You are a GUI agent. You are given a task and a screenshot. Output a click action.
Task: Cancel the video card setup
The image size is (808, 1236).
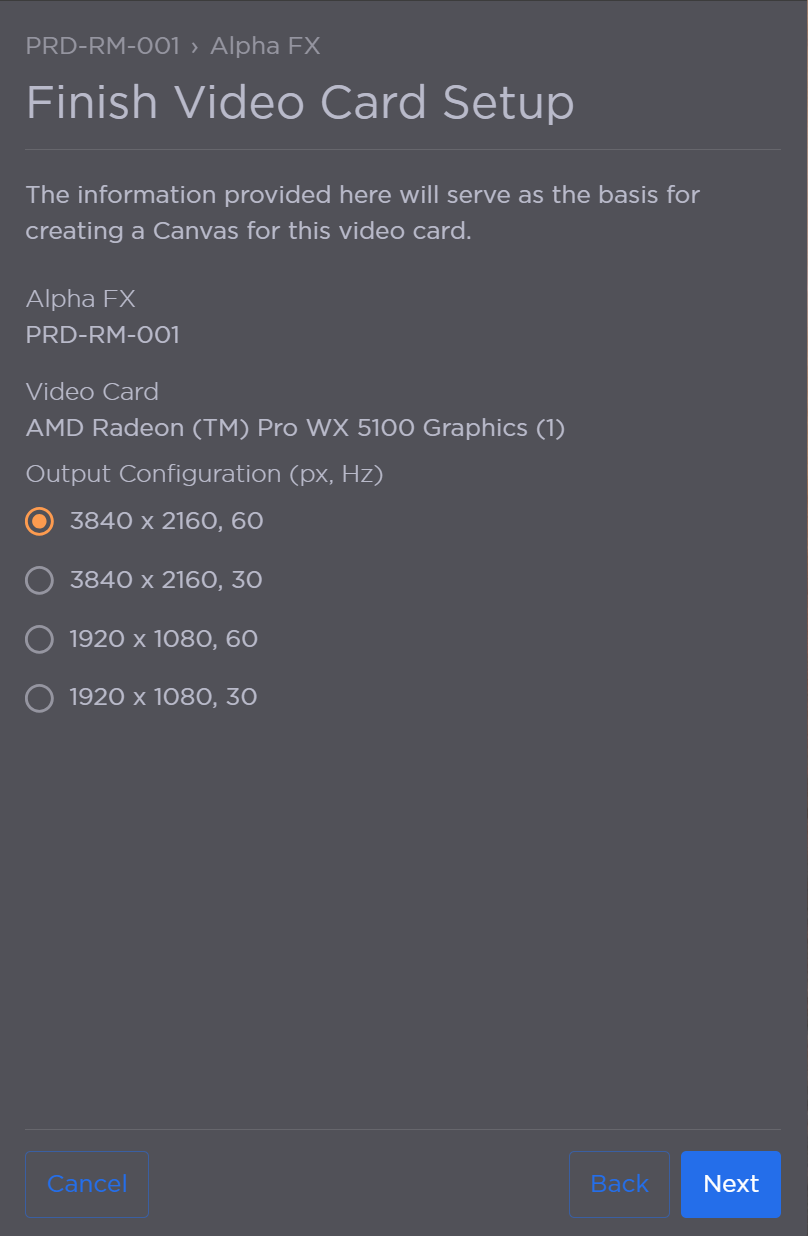[87, 1184]
